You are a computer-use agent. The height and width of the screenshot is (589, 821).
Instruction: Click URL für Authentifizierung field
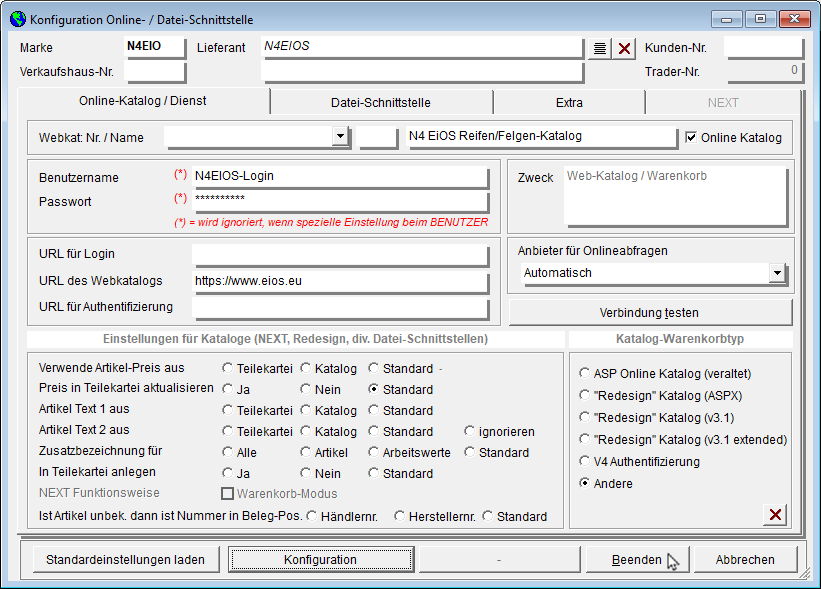pyautogui.click(x=340, y=308)
